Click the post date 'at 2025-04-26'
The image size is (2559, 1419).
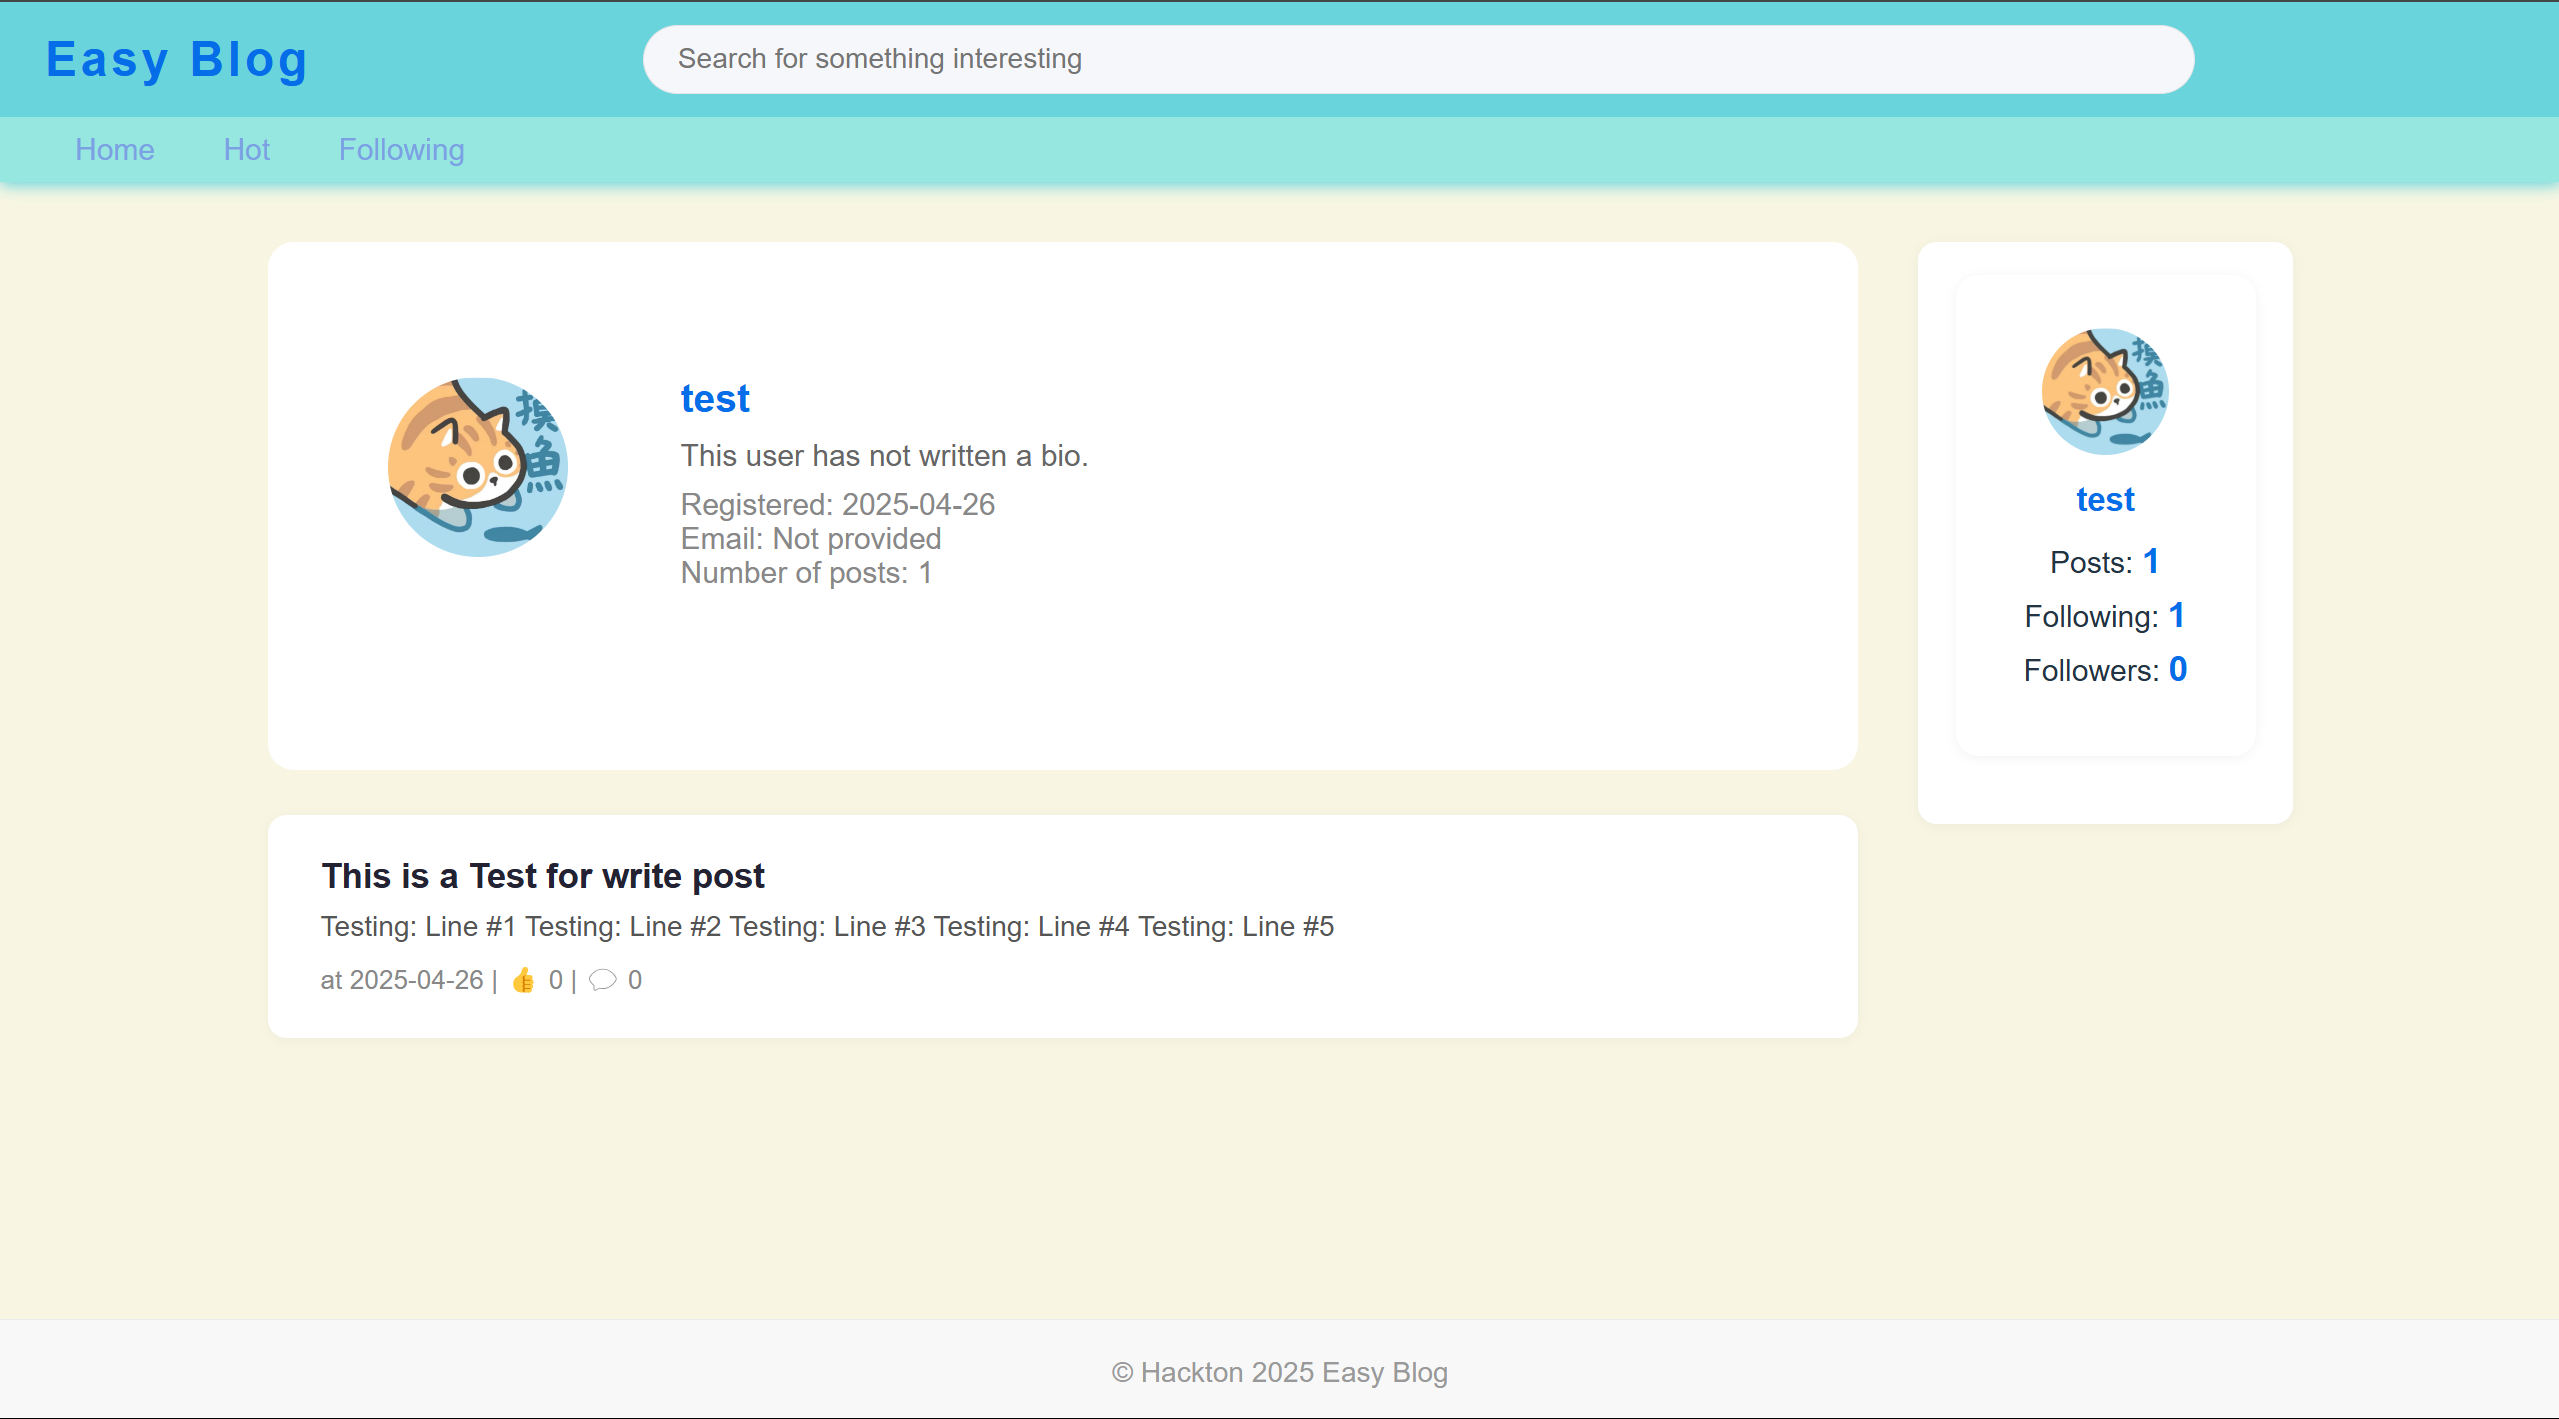coord(402,980)
